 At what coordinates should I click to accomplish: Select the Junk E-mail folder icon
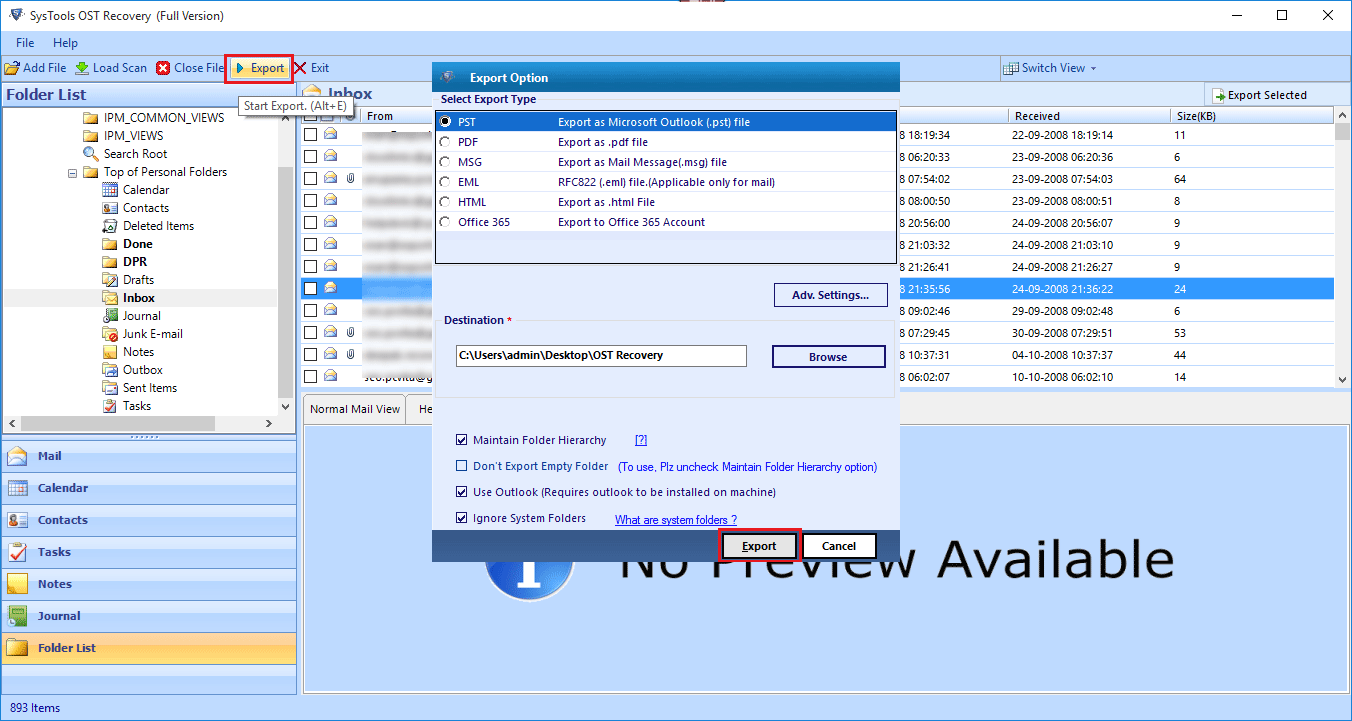point(110,334)
